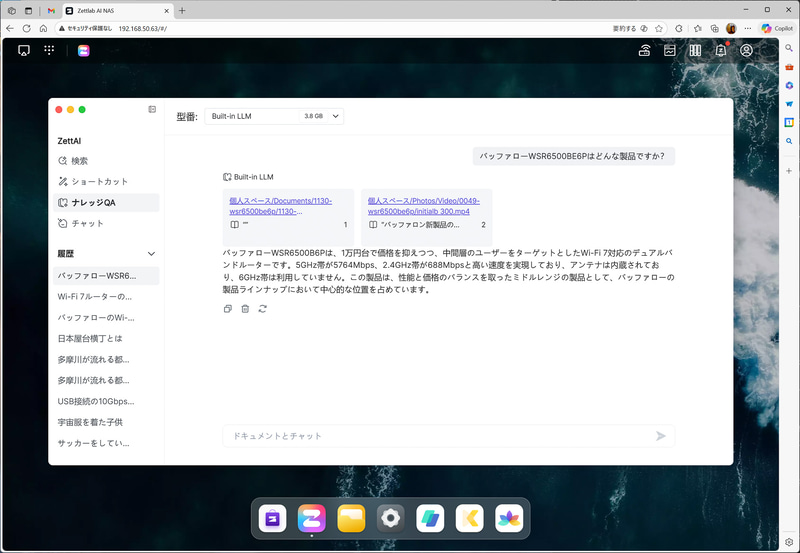Open the App Store dock icon

(272, 518)
